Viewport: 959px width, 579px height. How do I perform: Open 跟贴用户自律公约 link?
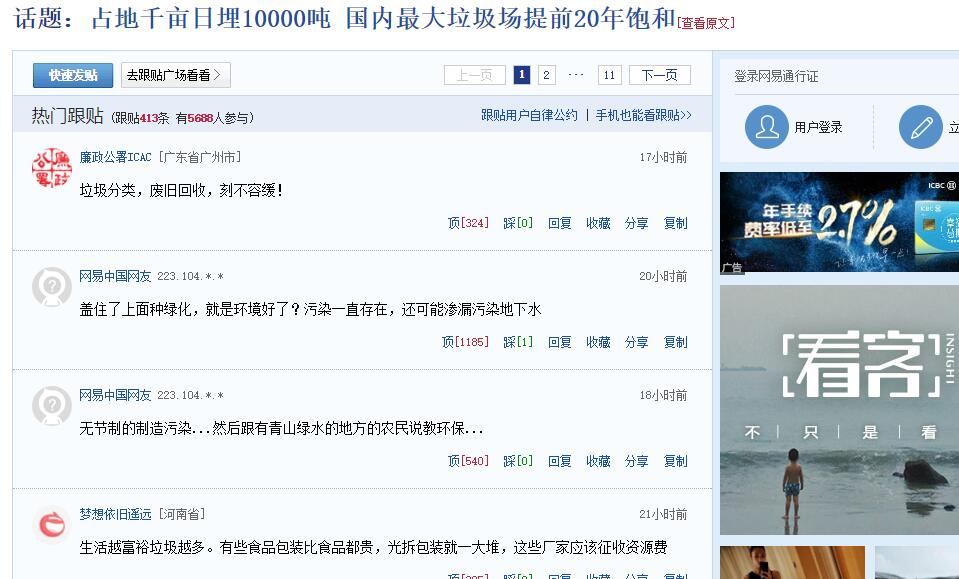coord(530,115)
